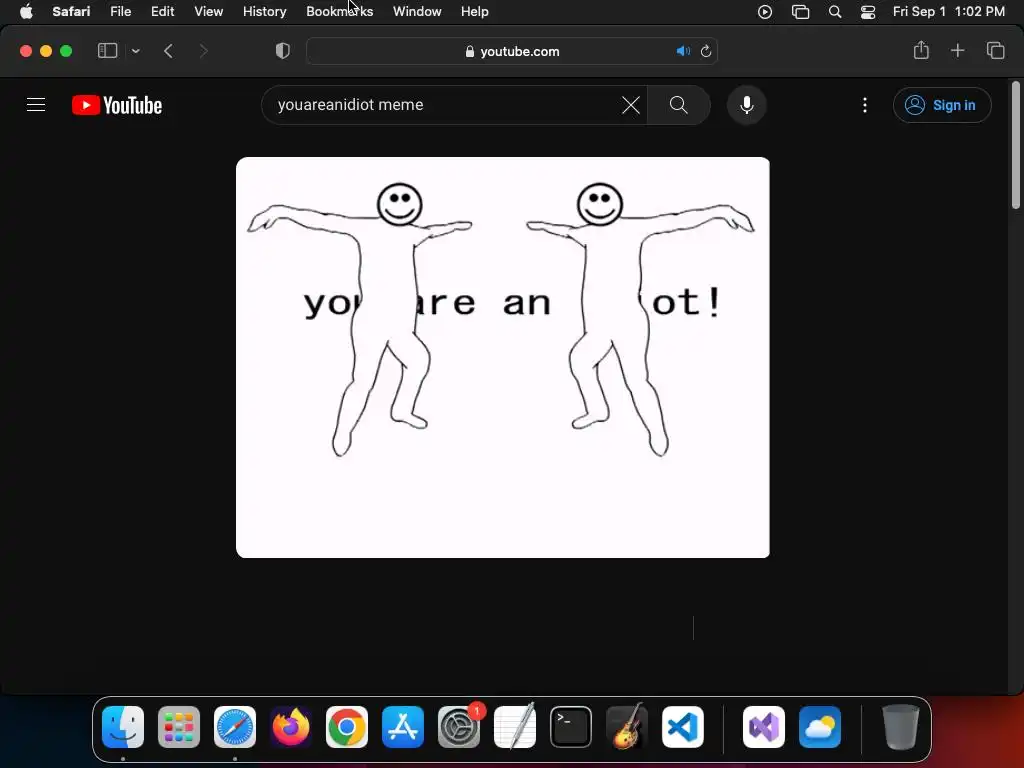The width and height of the screenshot is (1024, 768).
Task: Open Spotlight search
Action: (x=835, y=12)
